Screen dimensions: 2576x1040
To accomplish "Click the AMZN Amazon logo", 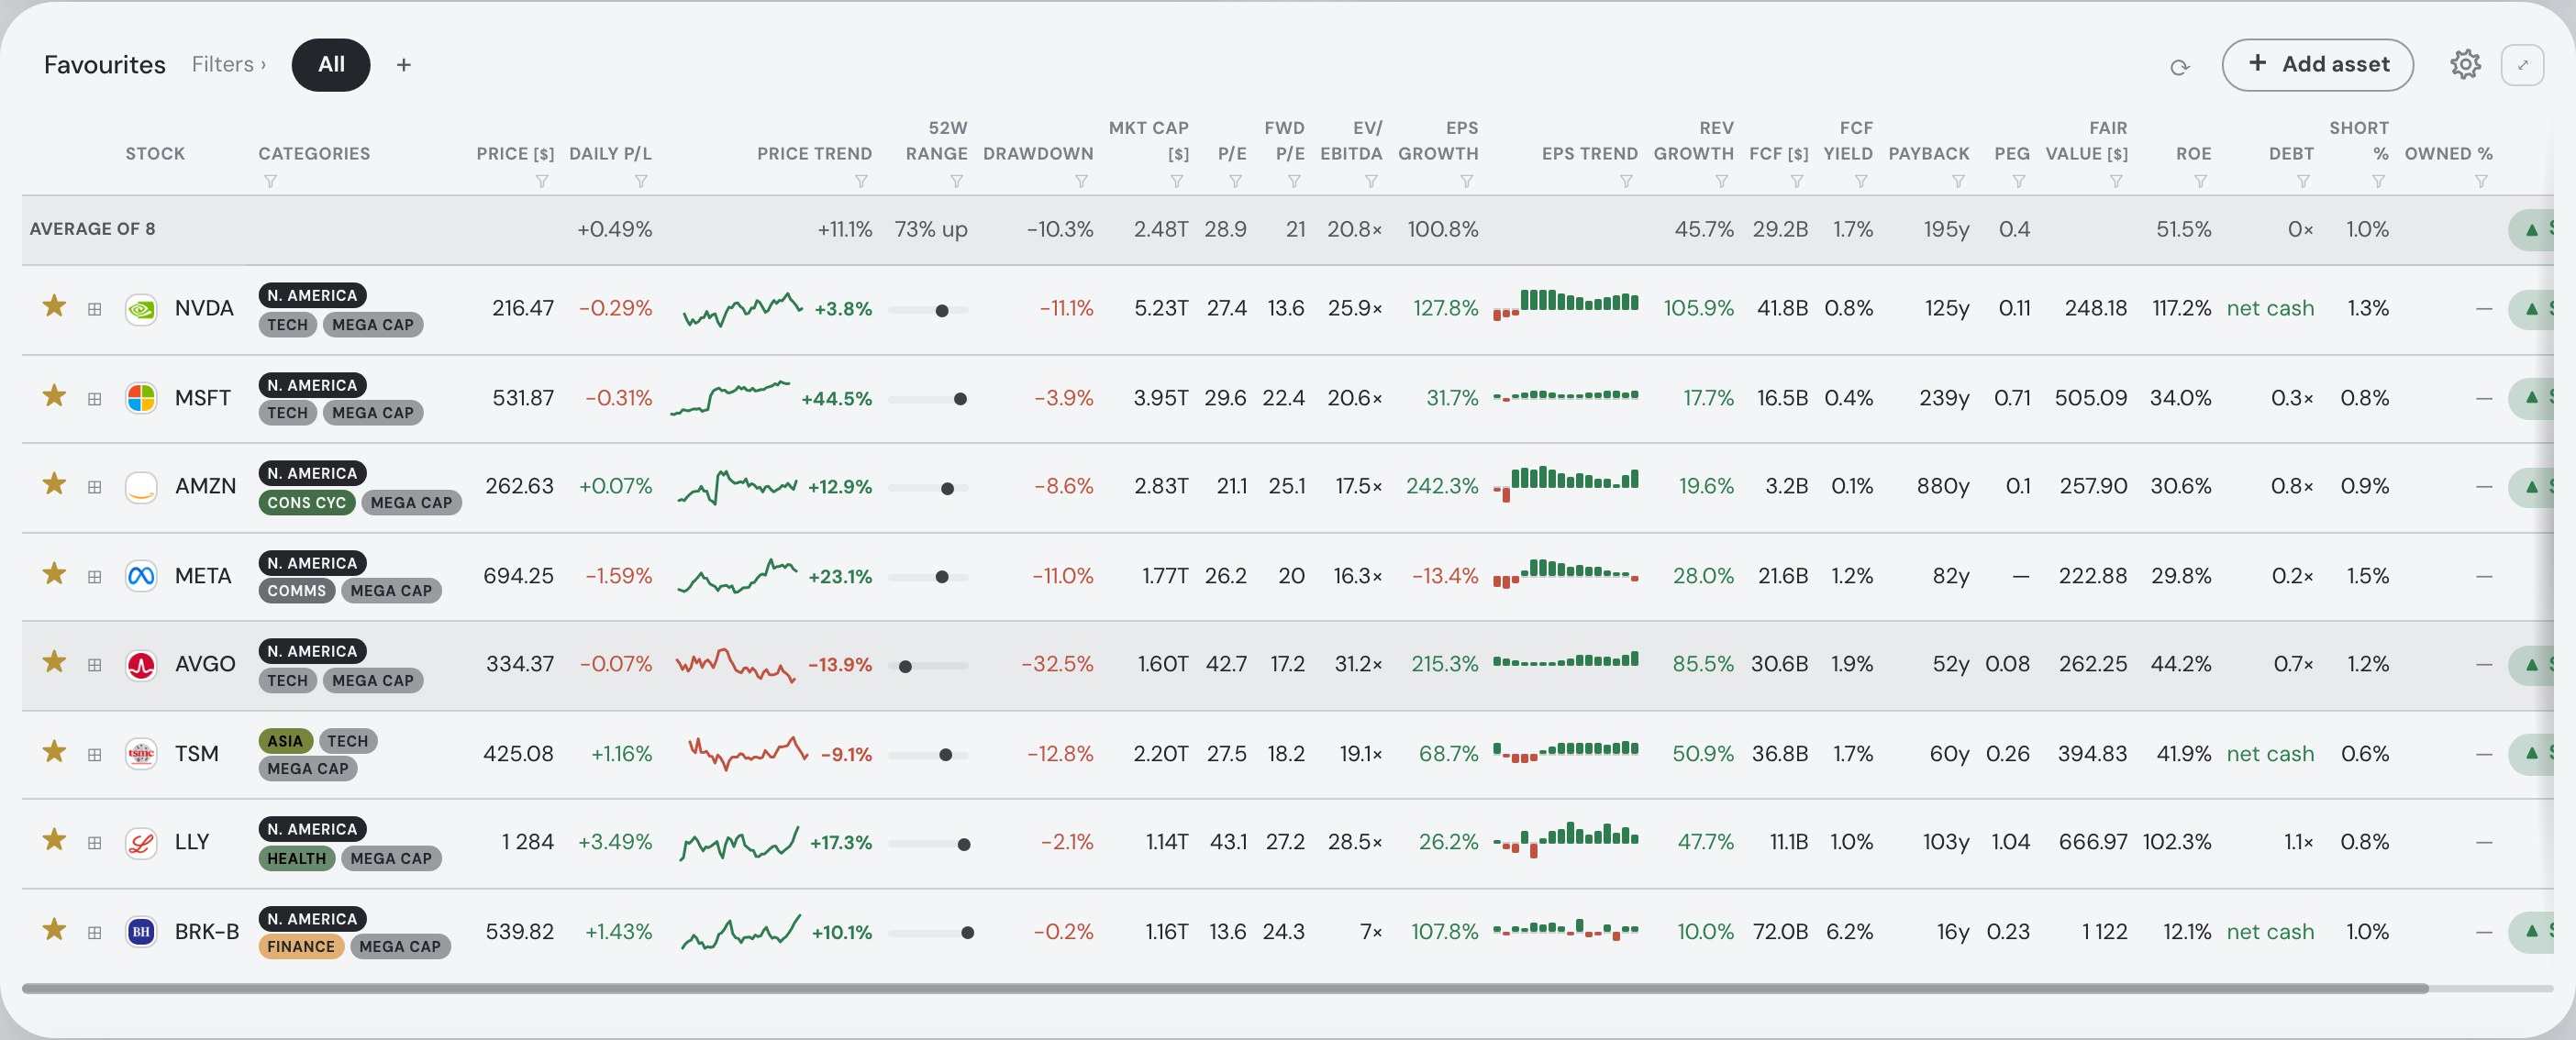I will [x=141, y=487].
